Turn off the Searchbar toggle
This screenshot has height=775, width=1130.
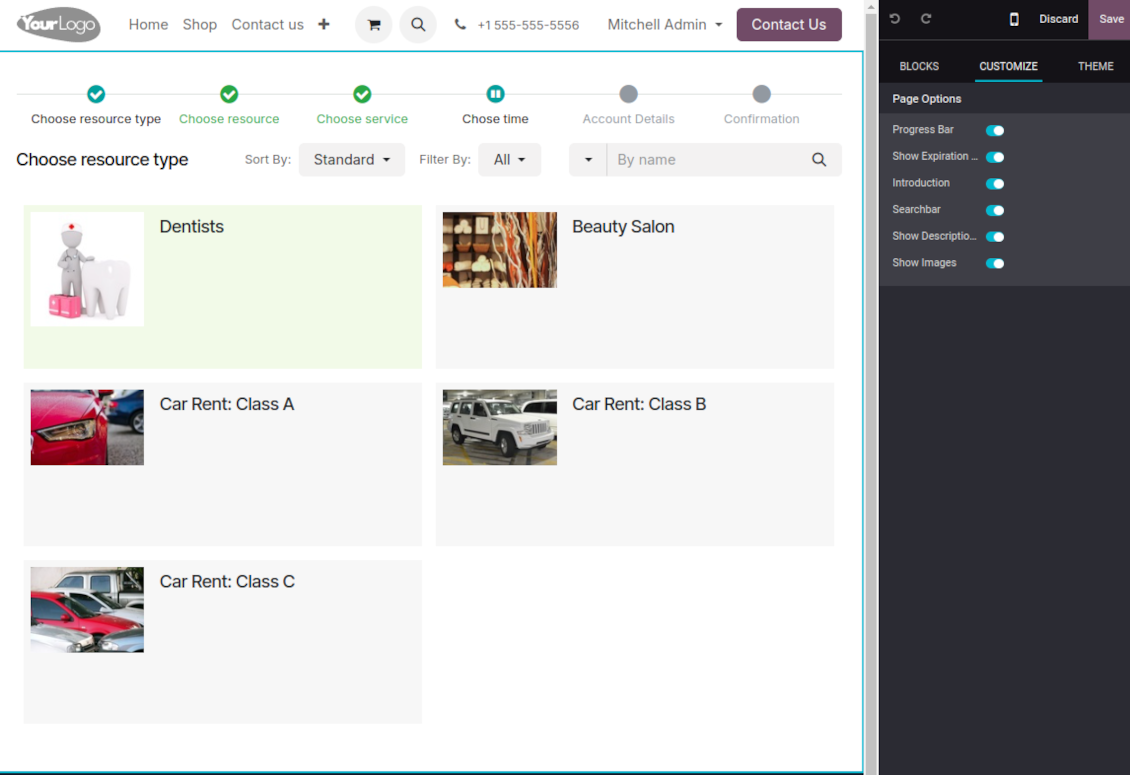995,210
